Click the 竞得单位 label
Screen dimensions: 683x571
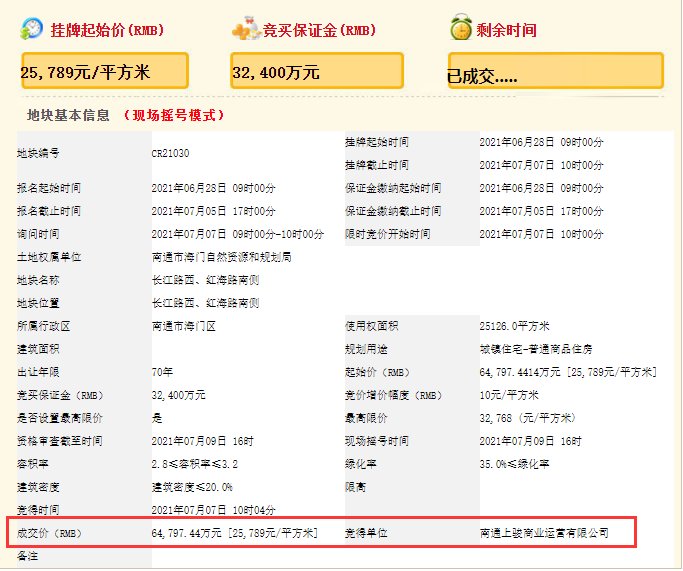coord(366,534)
